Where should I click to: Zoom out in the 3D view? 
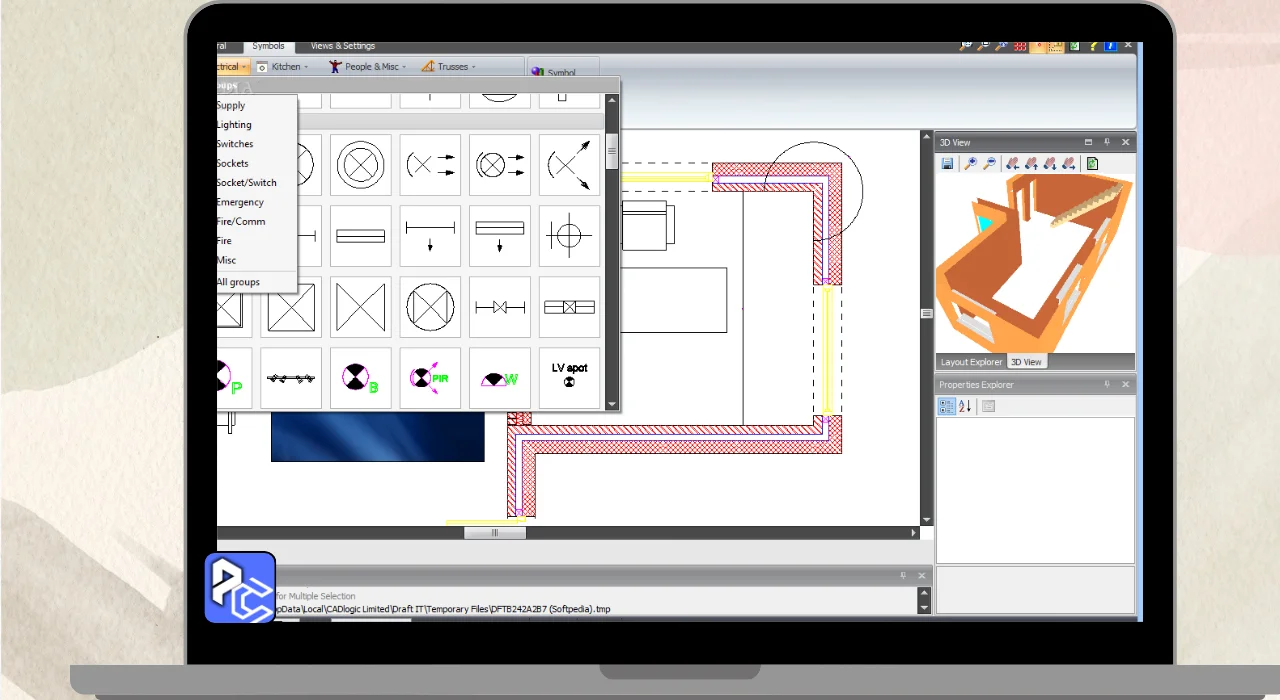click(990, 164)
